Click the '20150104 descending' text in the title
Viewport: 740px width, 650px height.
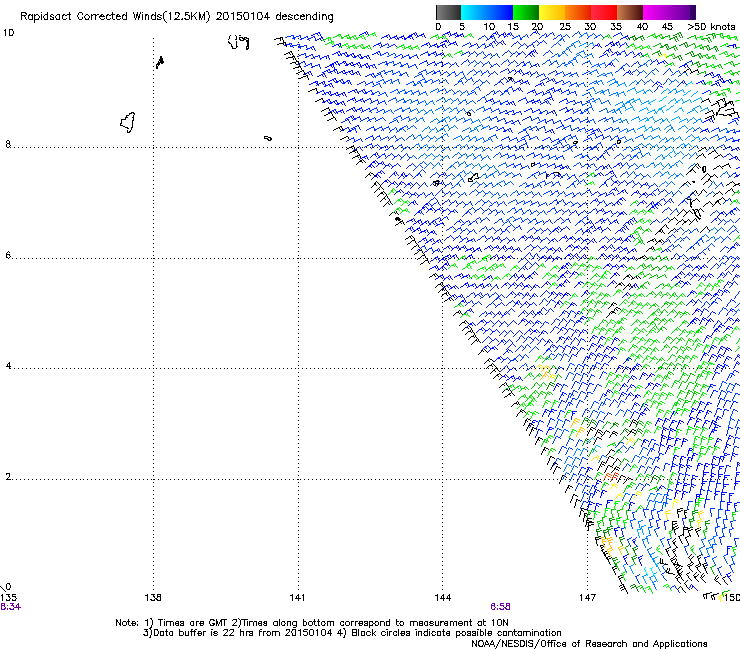(x=275, y=17)
